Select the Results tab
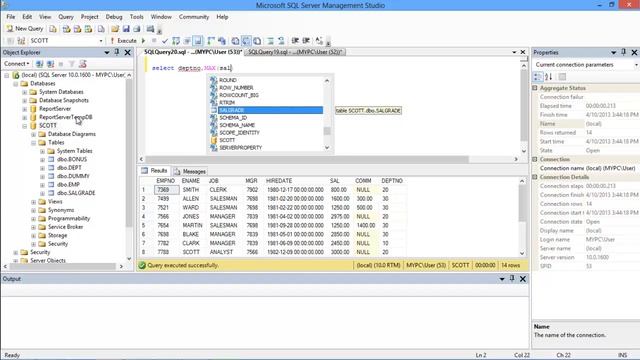This screenshot has height=360, width=640. 154,171
